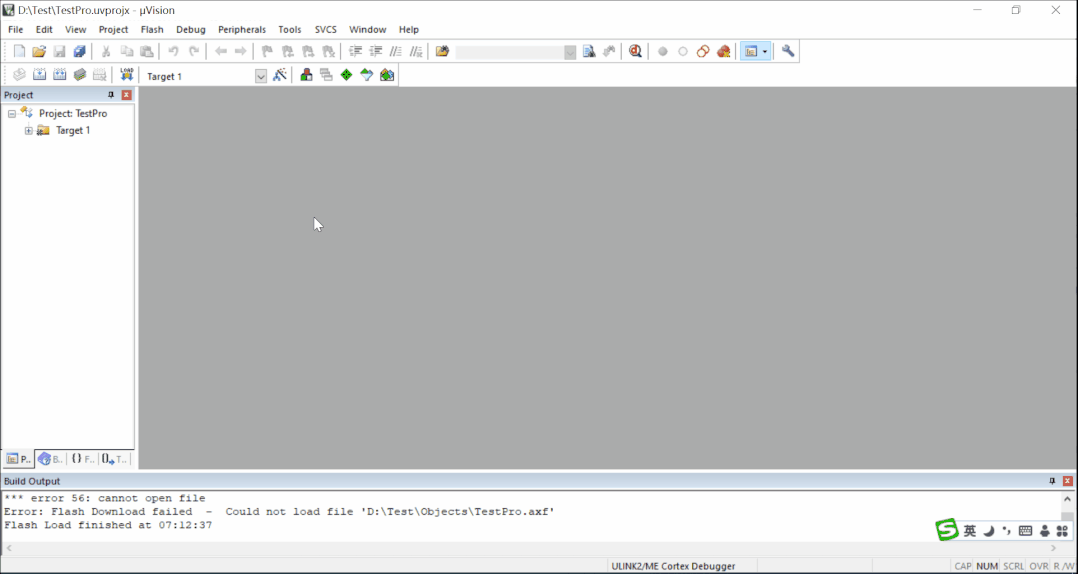This screenshot has width=1078, height=574.
Task: Collapse the Project: TestPro tree node
Action: [12, 113]
